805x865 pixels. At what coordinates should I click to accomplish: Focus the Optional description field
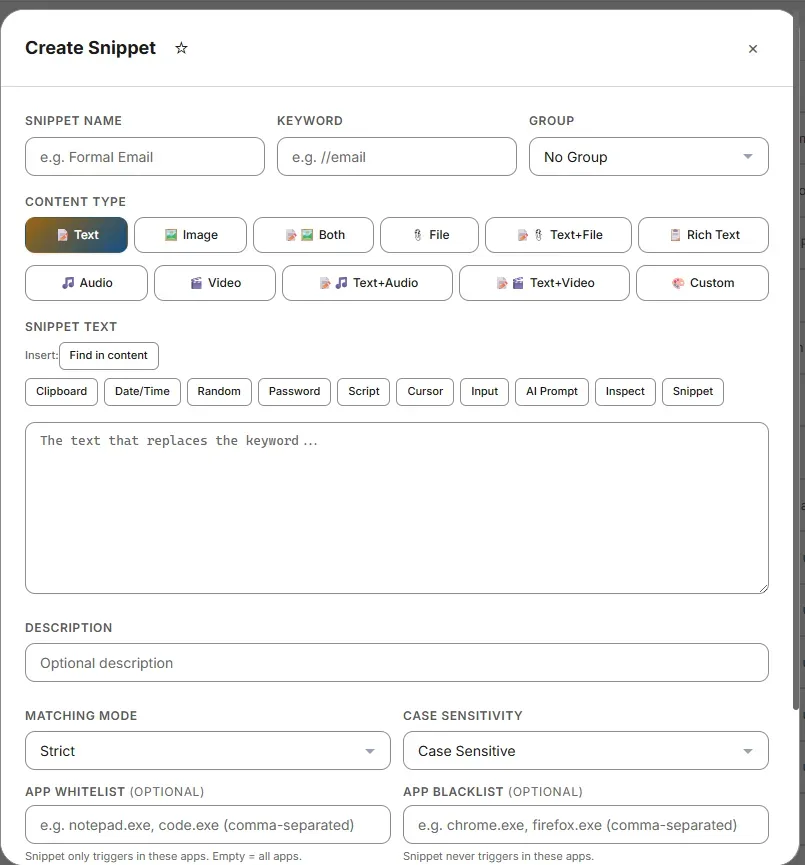pyautogui.click(x=397, y=663)
